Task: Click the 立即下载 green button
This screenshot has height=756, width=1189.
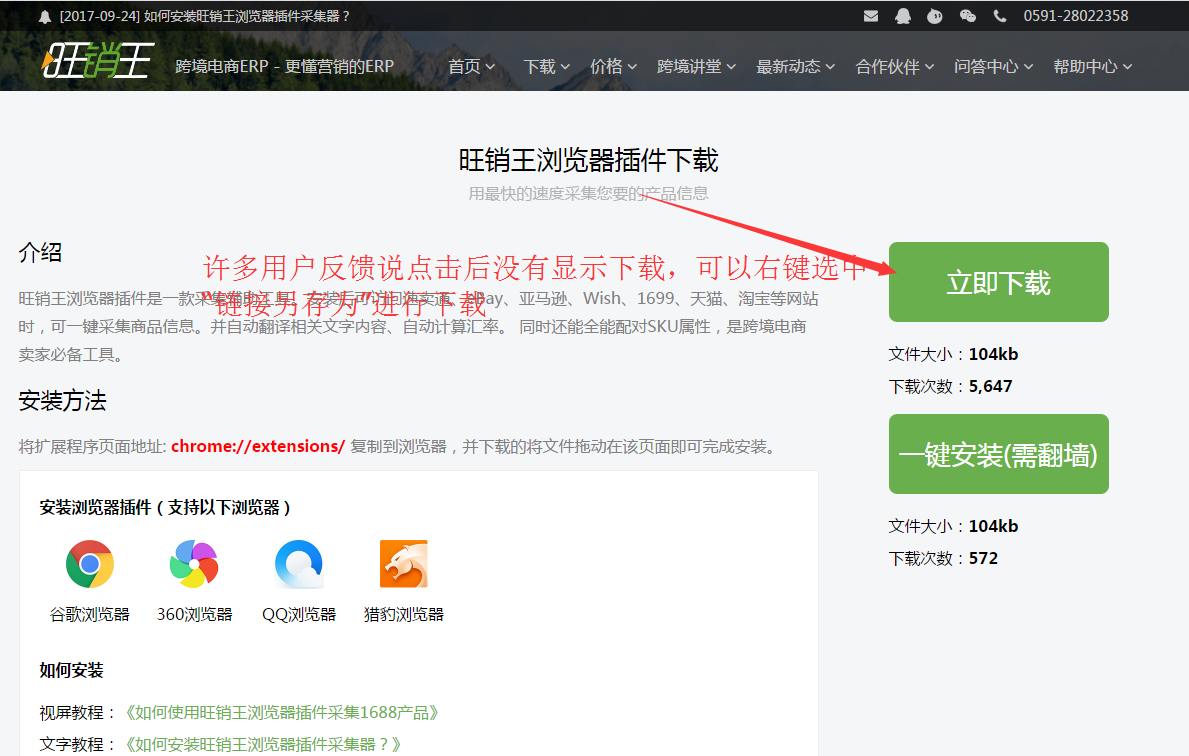Action: coord(999,282)
